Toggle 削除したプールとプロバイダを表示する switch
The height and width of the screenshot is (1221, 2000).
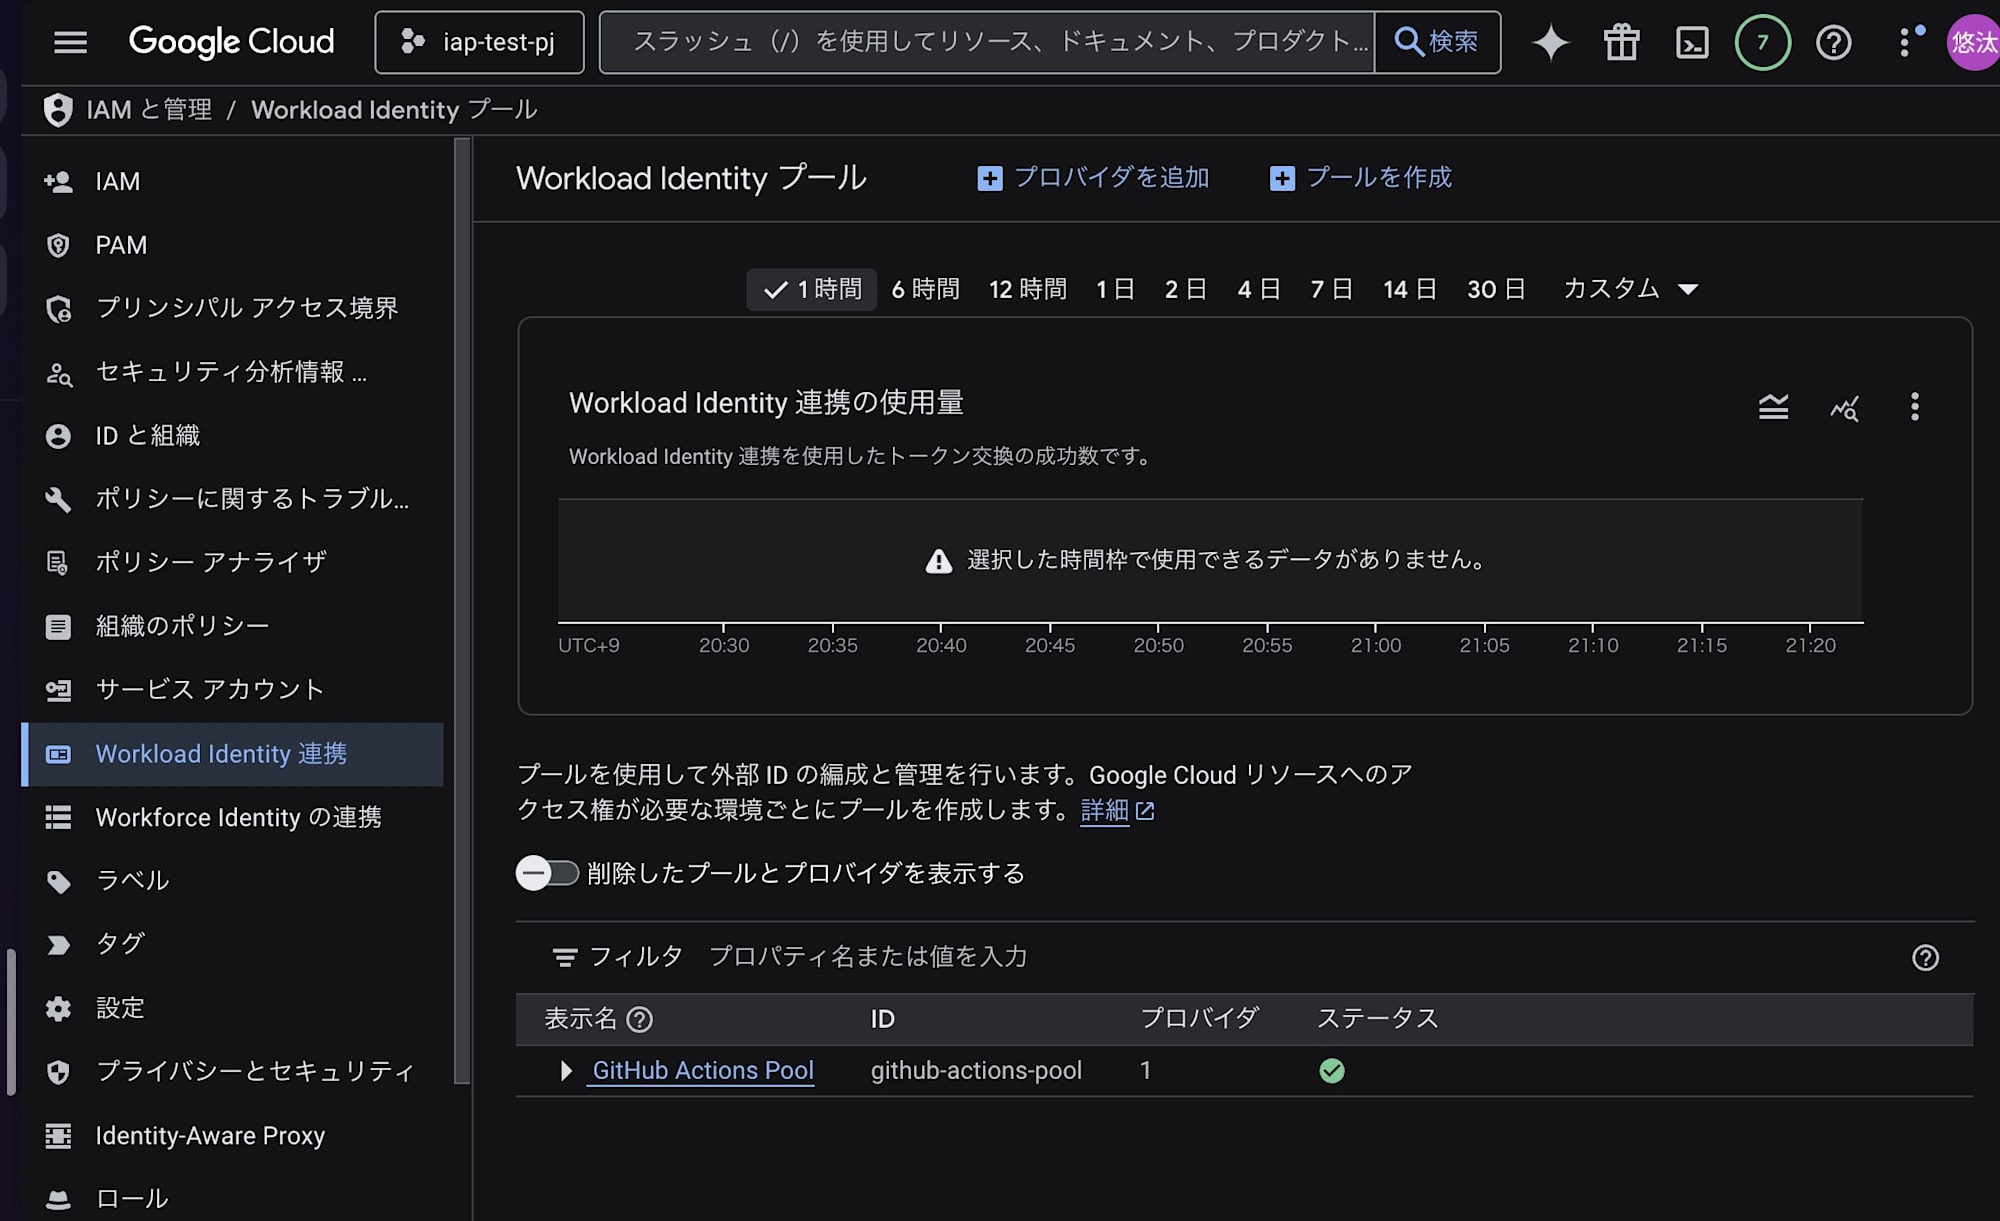[547, 873]
